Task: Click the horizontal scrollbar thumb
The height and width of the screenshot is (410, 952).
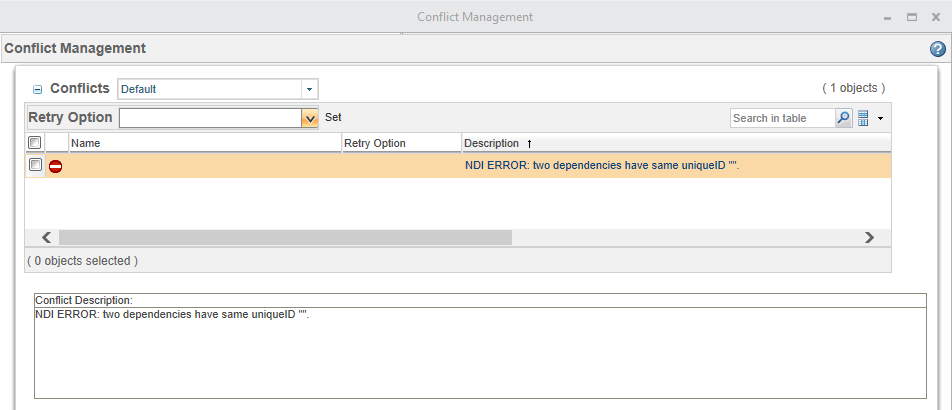Action: coord(285,238)
